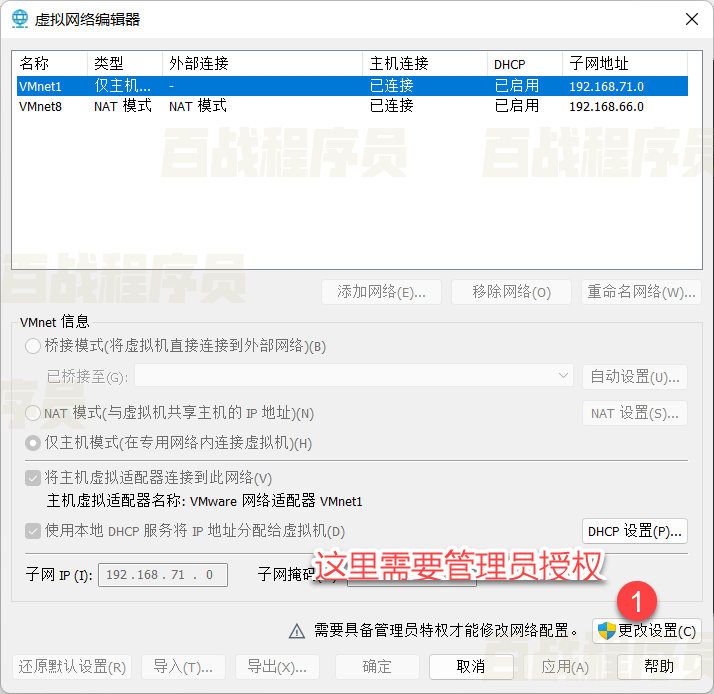This screenshot has height=694, width=714.
Task: Click the 取消 button
Action: pyautogui.click(x=471, y=667)
